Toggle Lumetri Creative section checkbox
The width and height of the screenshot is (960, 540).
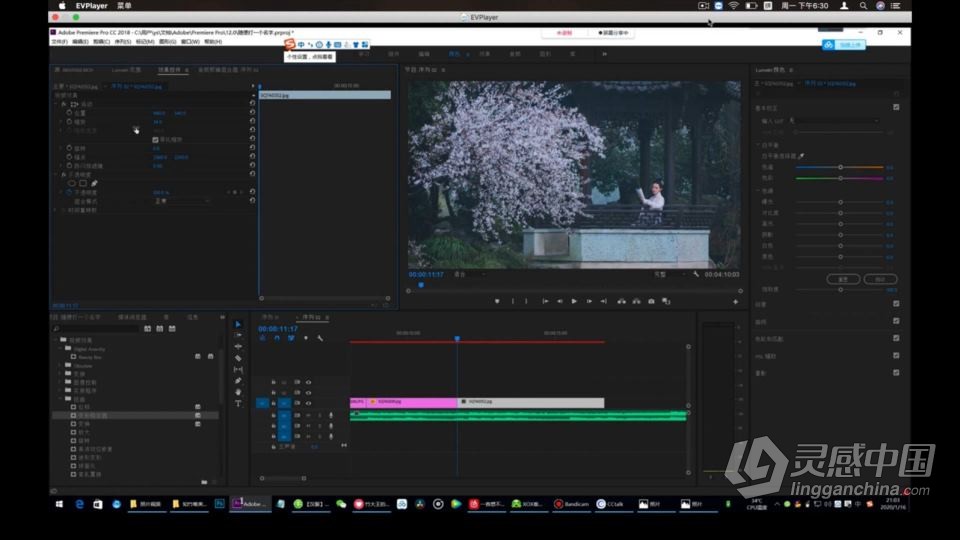[x=896, y=304]
